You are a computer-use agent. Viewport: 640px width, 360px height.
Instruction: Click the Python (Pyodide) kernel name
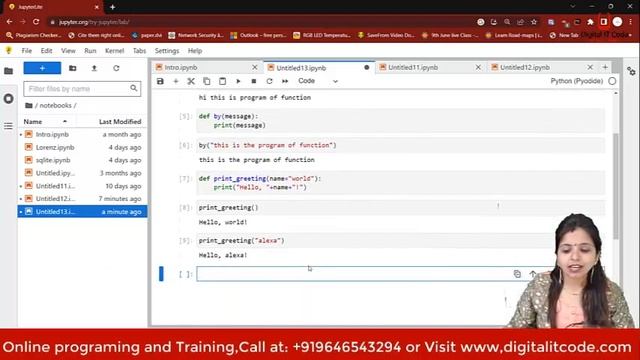pos(576,81)
